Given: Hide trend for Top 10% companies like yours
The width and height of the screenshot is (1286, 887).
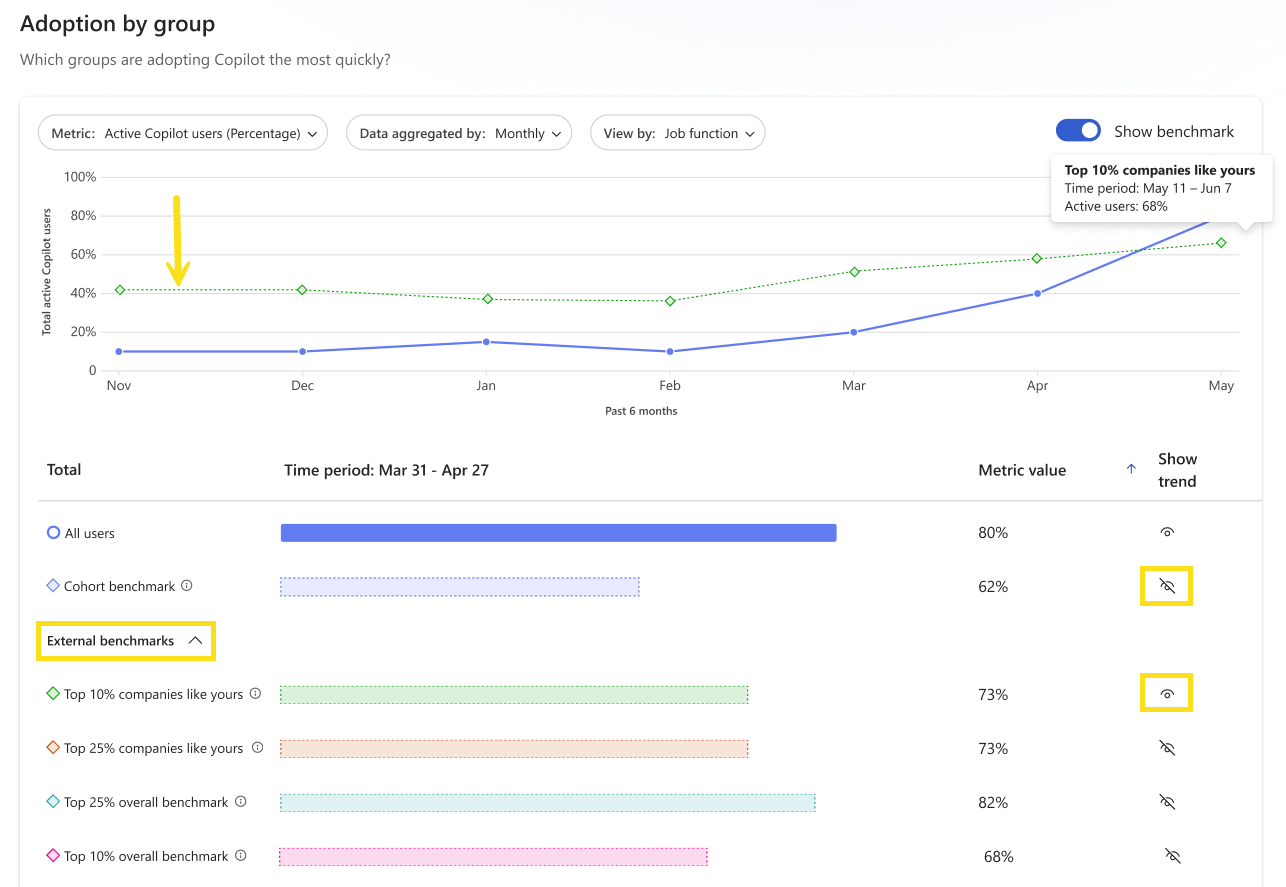Looking at the screenshot, I should pyautogui.click(x=1167, y=694).
